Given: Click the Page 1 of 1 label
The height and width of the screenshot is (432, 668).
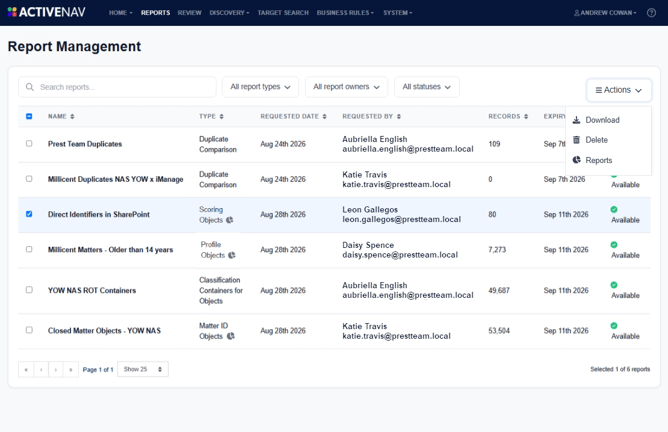Looking at the screenshot, I should tap(98, 370).
